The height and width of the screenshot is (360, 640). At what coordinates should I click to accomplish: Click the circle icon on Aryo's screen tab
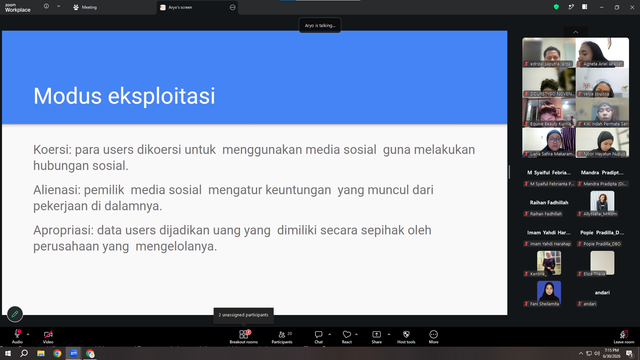[x=232, y=7]
